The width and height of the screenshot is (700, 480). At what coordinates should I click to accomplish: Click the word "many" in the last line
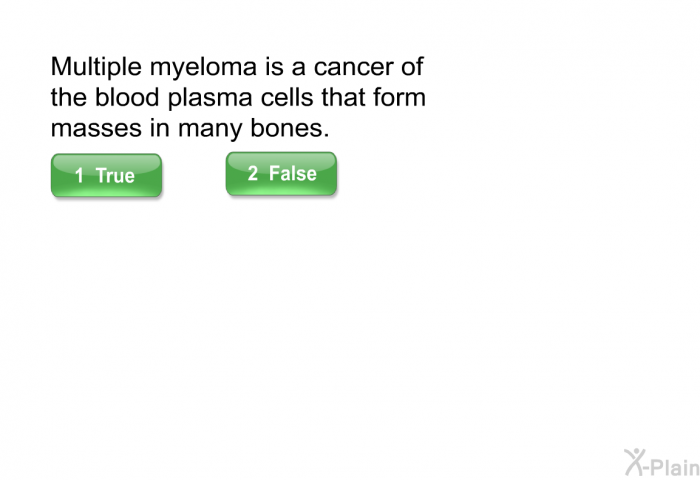210,130
